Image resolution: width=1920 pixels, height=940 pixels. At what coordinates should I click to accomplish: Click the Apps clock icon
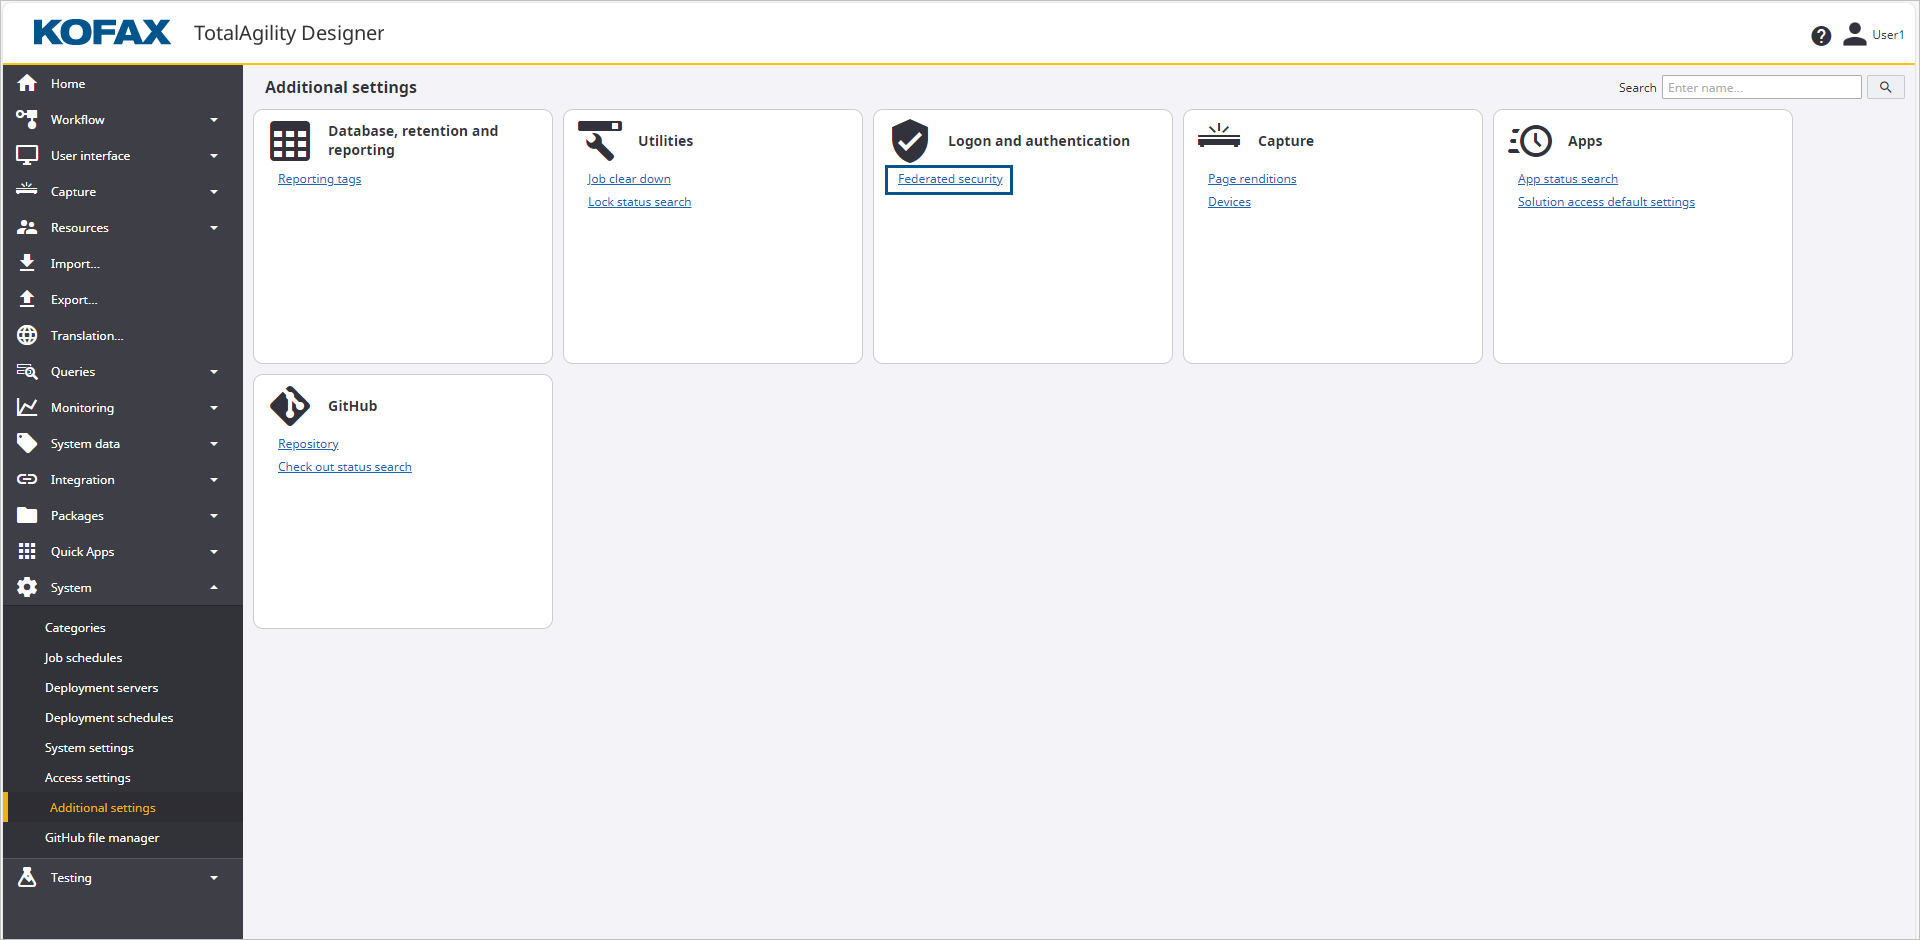tap(1530, 141)
